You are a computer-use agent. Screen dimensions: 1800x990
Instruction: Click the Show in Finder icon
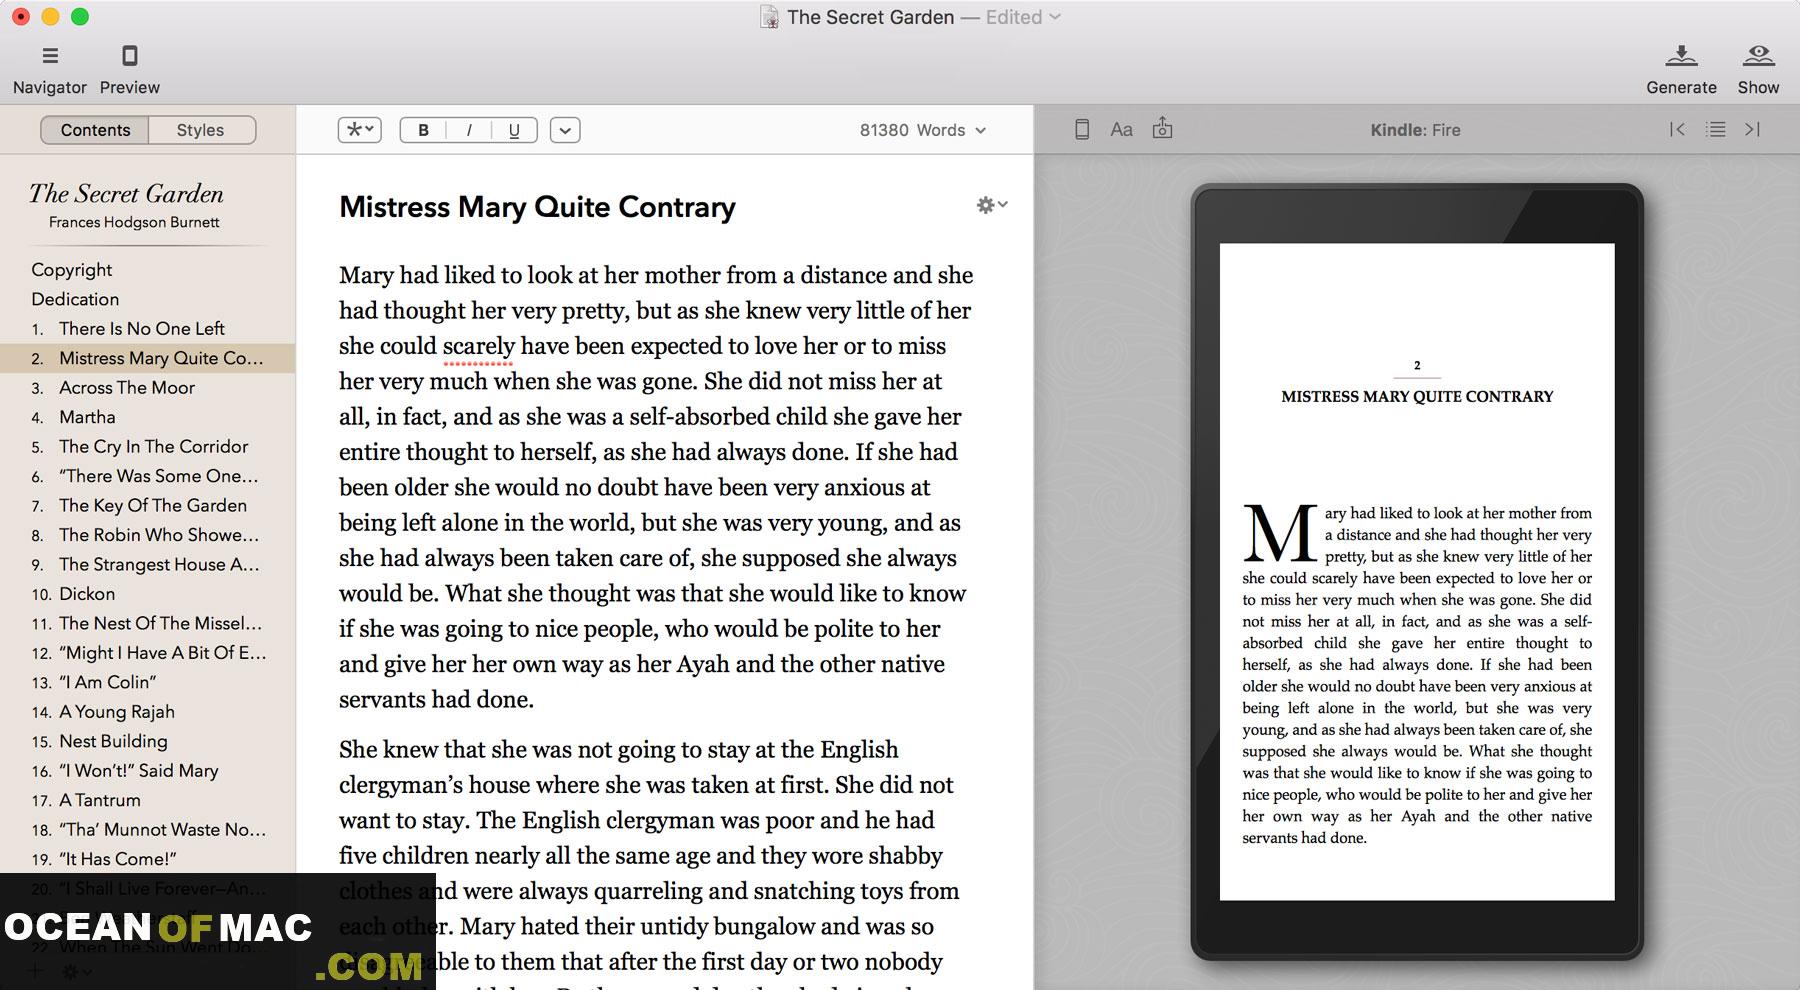tap(1758, 56)
